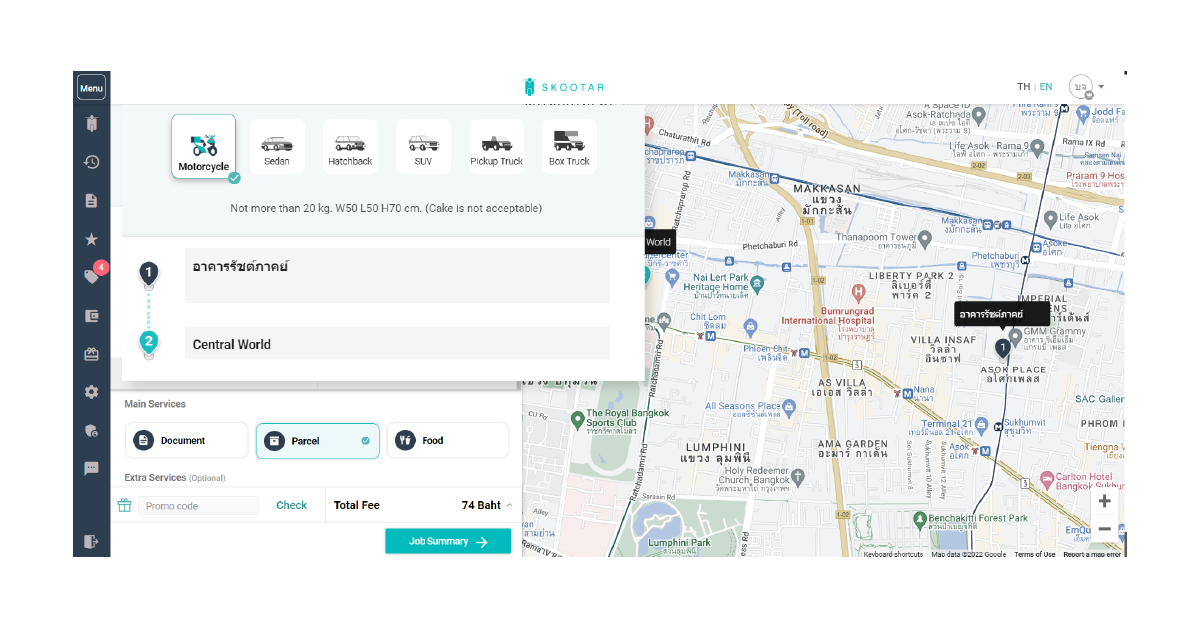
Task: Open the document sheet icon in sidebar
Action: (91, 201)
